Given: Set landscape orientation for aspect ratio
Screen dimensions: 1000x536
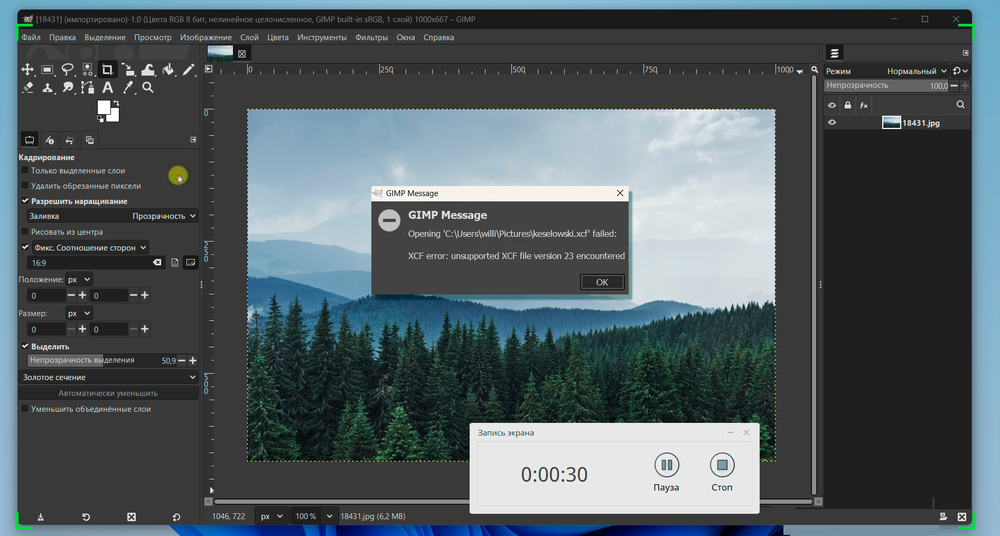Looking at the screenshot, I should (x=190, y=262).
